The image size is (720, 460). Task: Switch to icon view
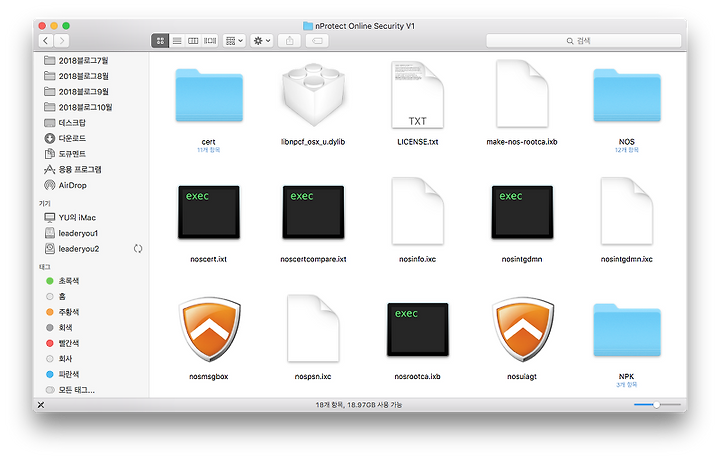pyautogui.click(x=160, y=41)
